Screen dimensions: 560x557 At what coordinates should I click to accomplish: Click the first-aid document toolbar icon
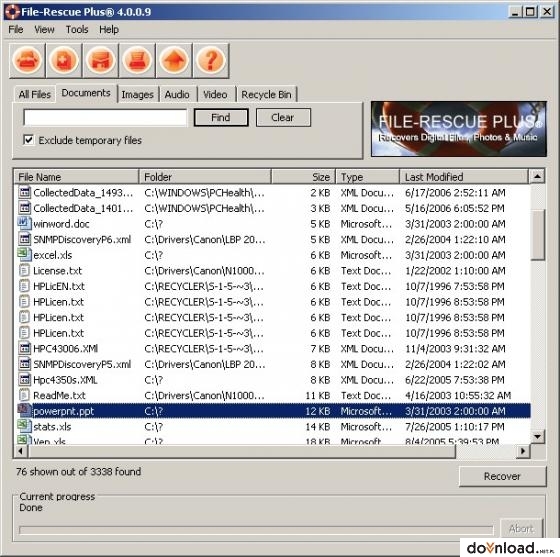pos(64,60)
